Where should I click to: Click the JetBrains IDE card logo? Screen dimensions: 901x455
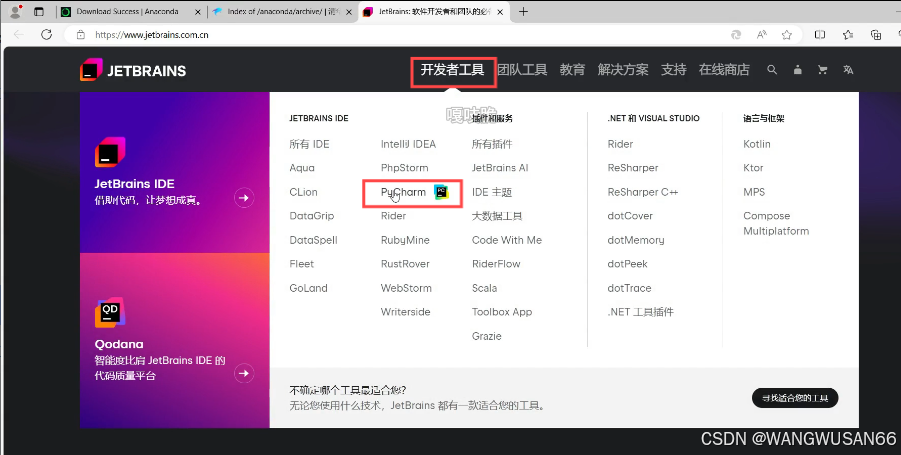tap(110, 152)
